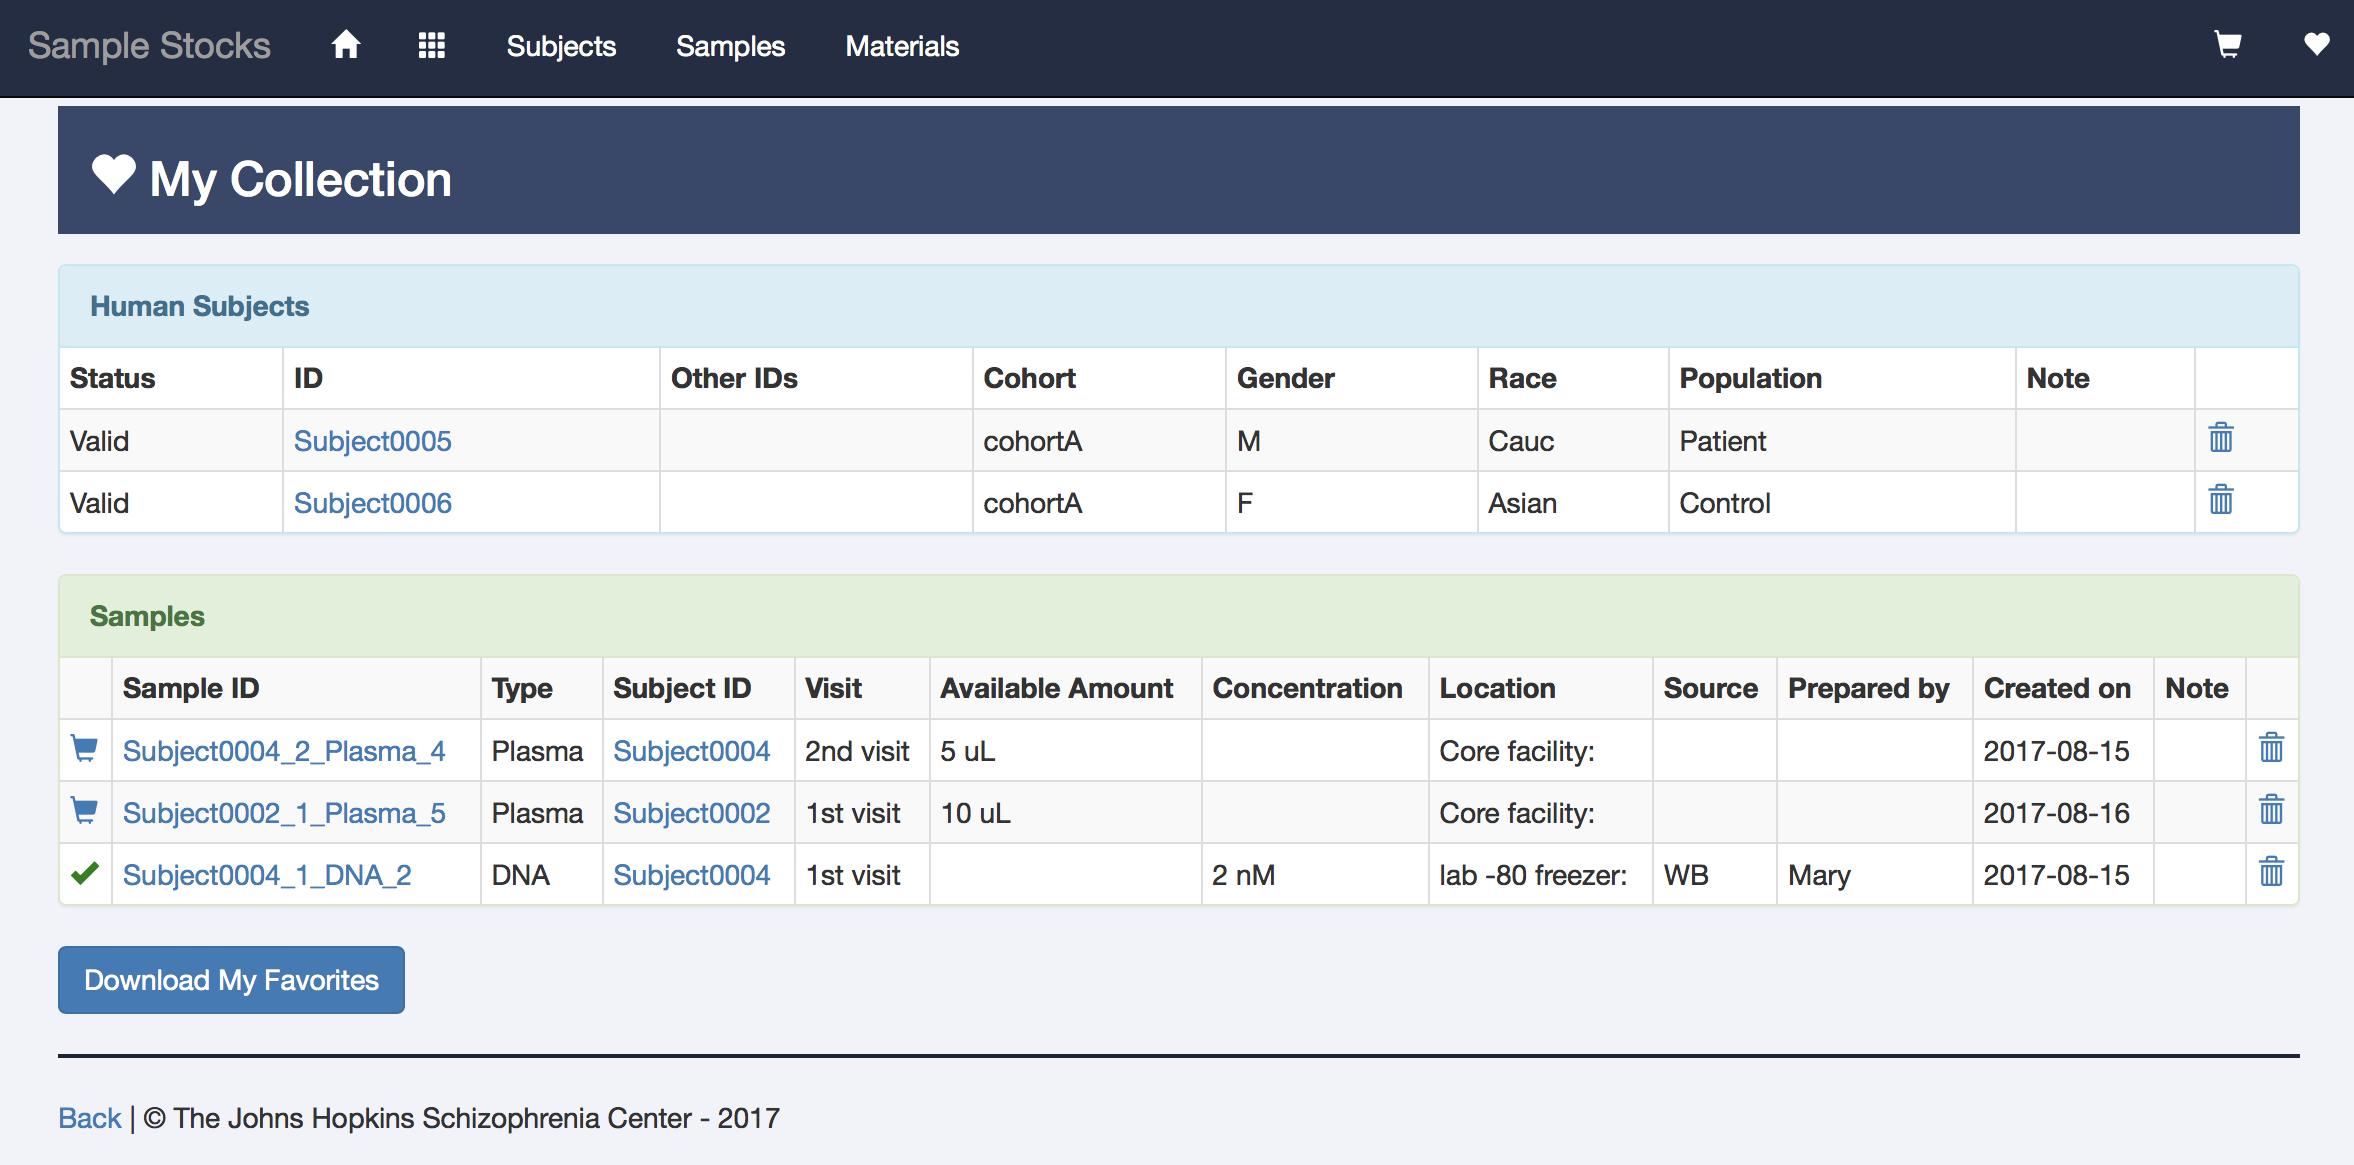Select the '2 nM' concentration cell

pos(1315,875)
